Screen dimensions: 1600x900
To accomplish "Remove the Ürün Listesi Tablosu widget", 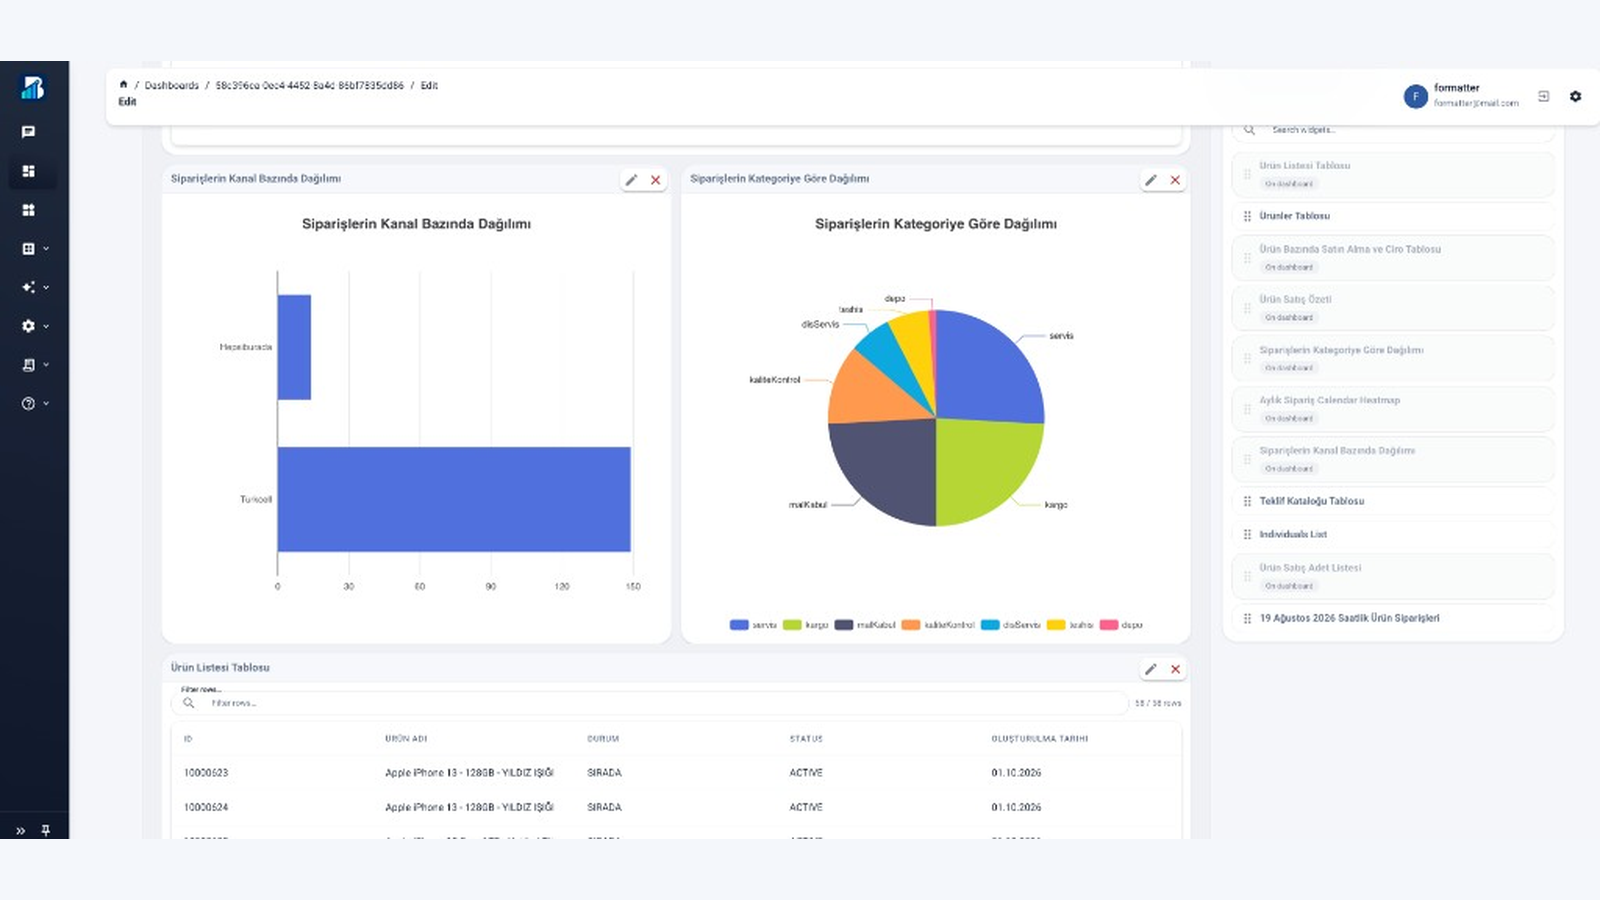I will point(1176,669).
